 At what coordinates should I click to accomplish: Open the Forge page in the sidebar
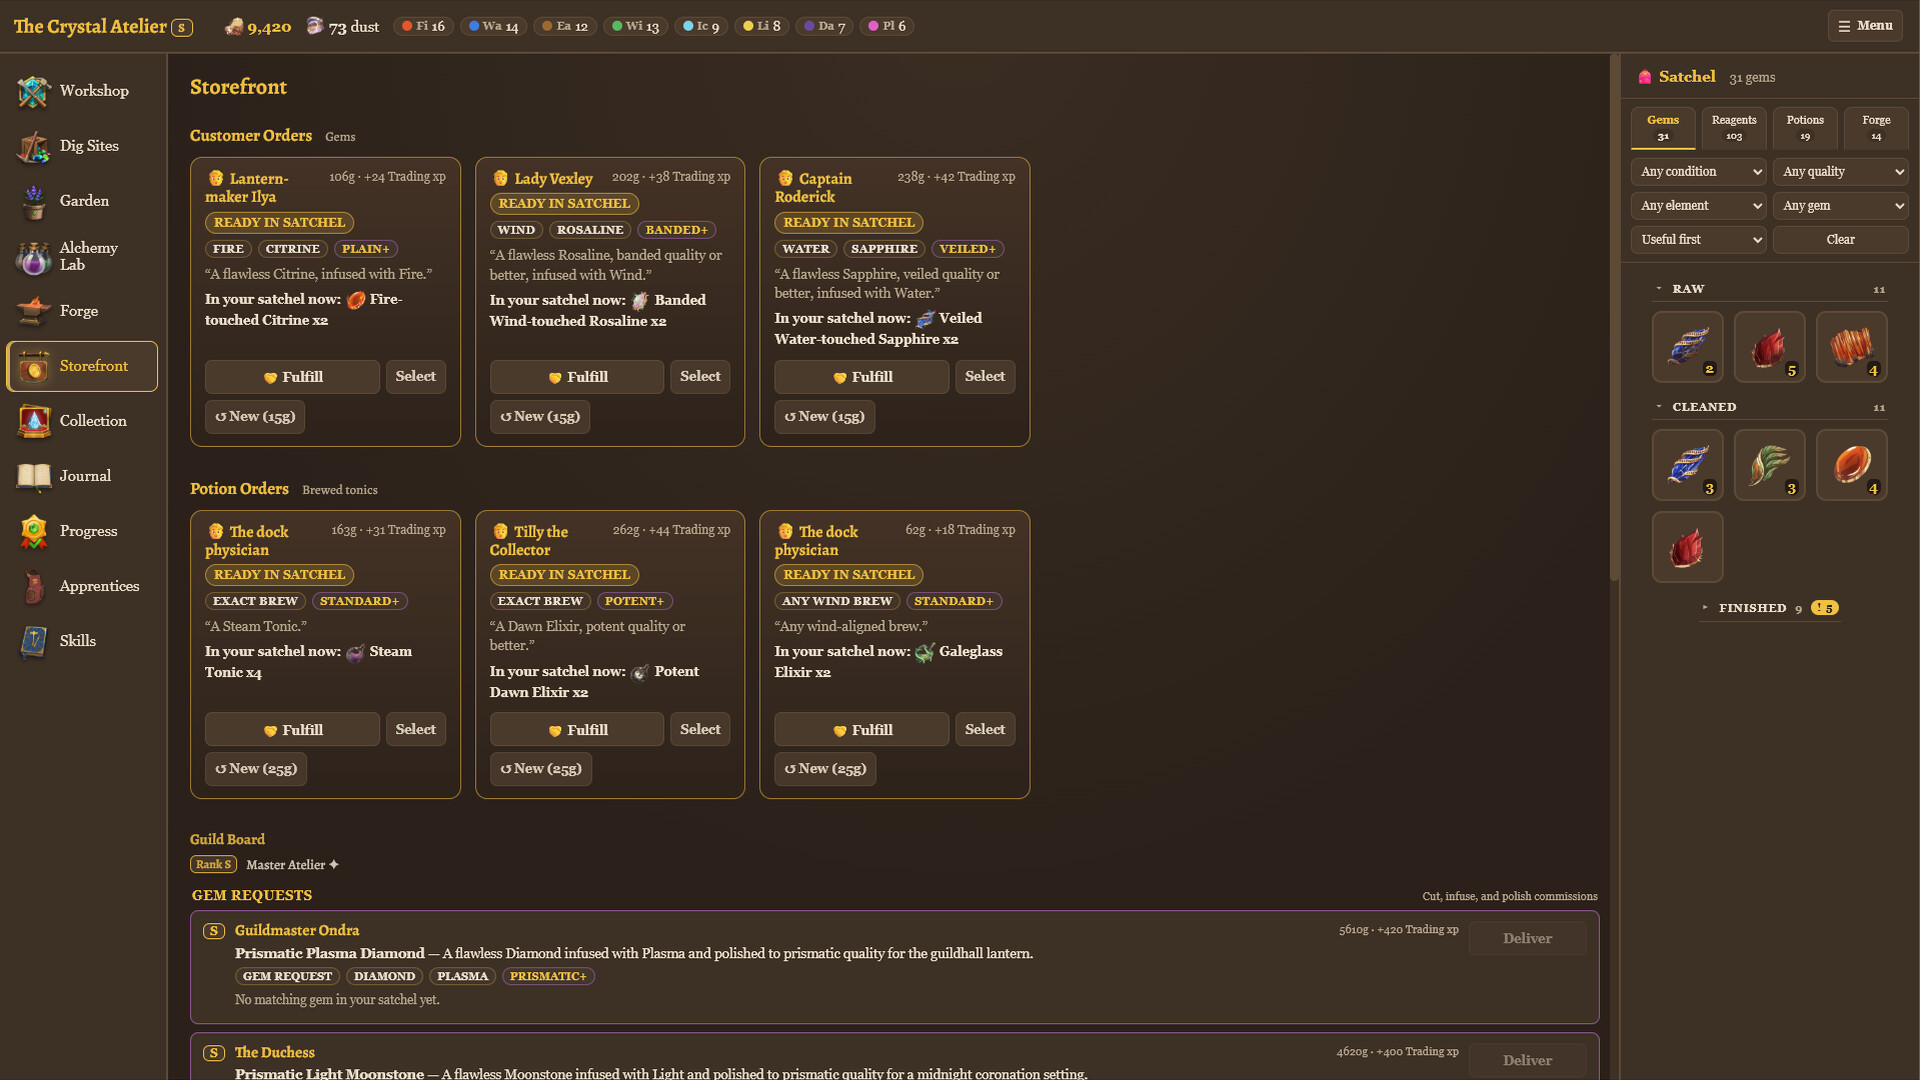82,311
